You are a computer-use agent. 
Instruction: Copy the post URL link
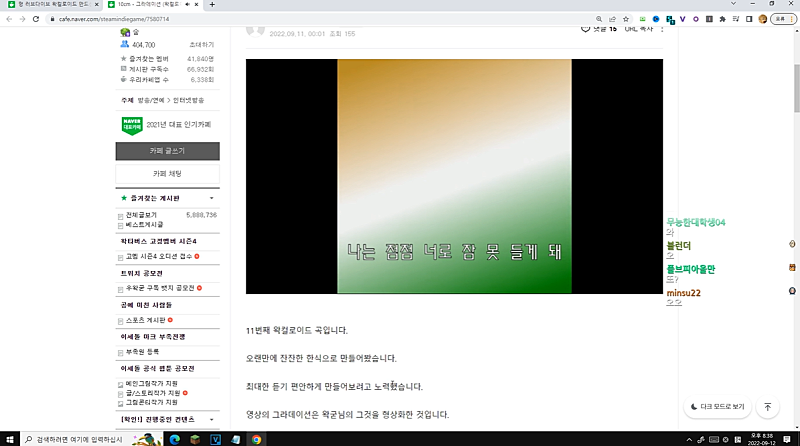point(639,29)
